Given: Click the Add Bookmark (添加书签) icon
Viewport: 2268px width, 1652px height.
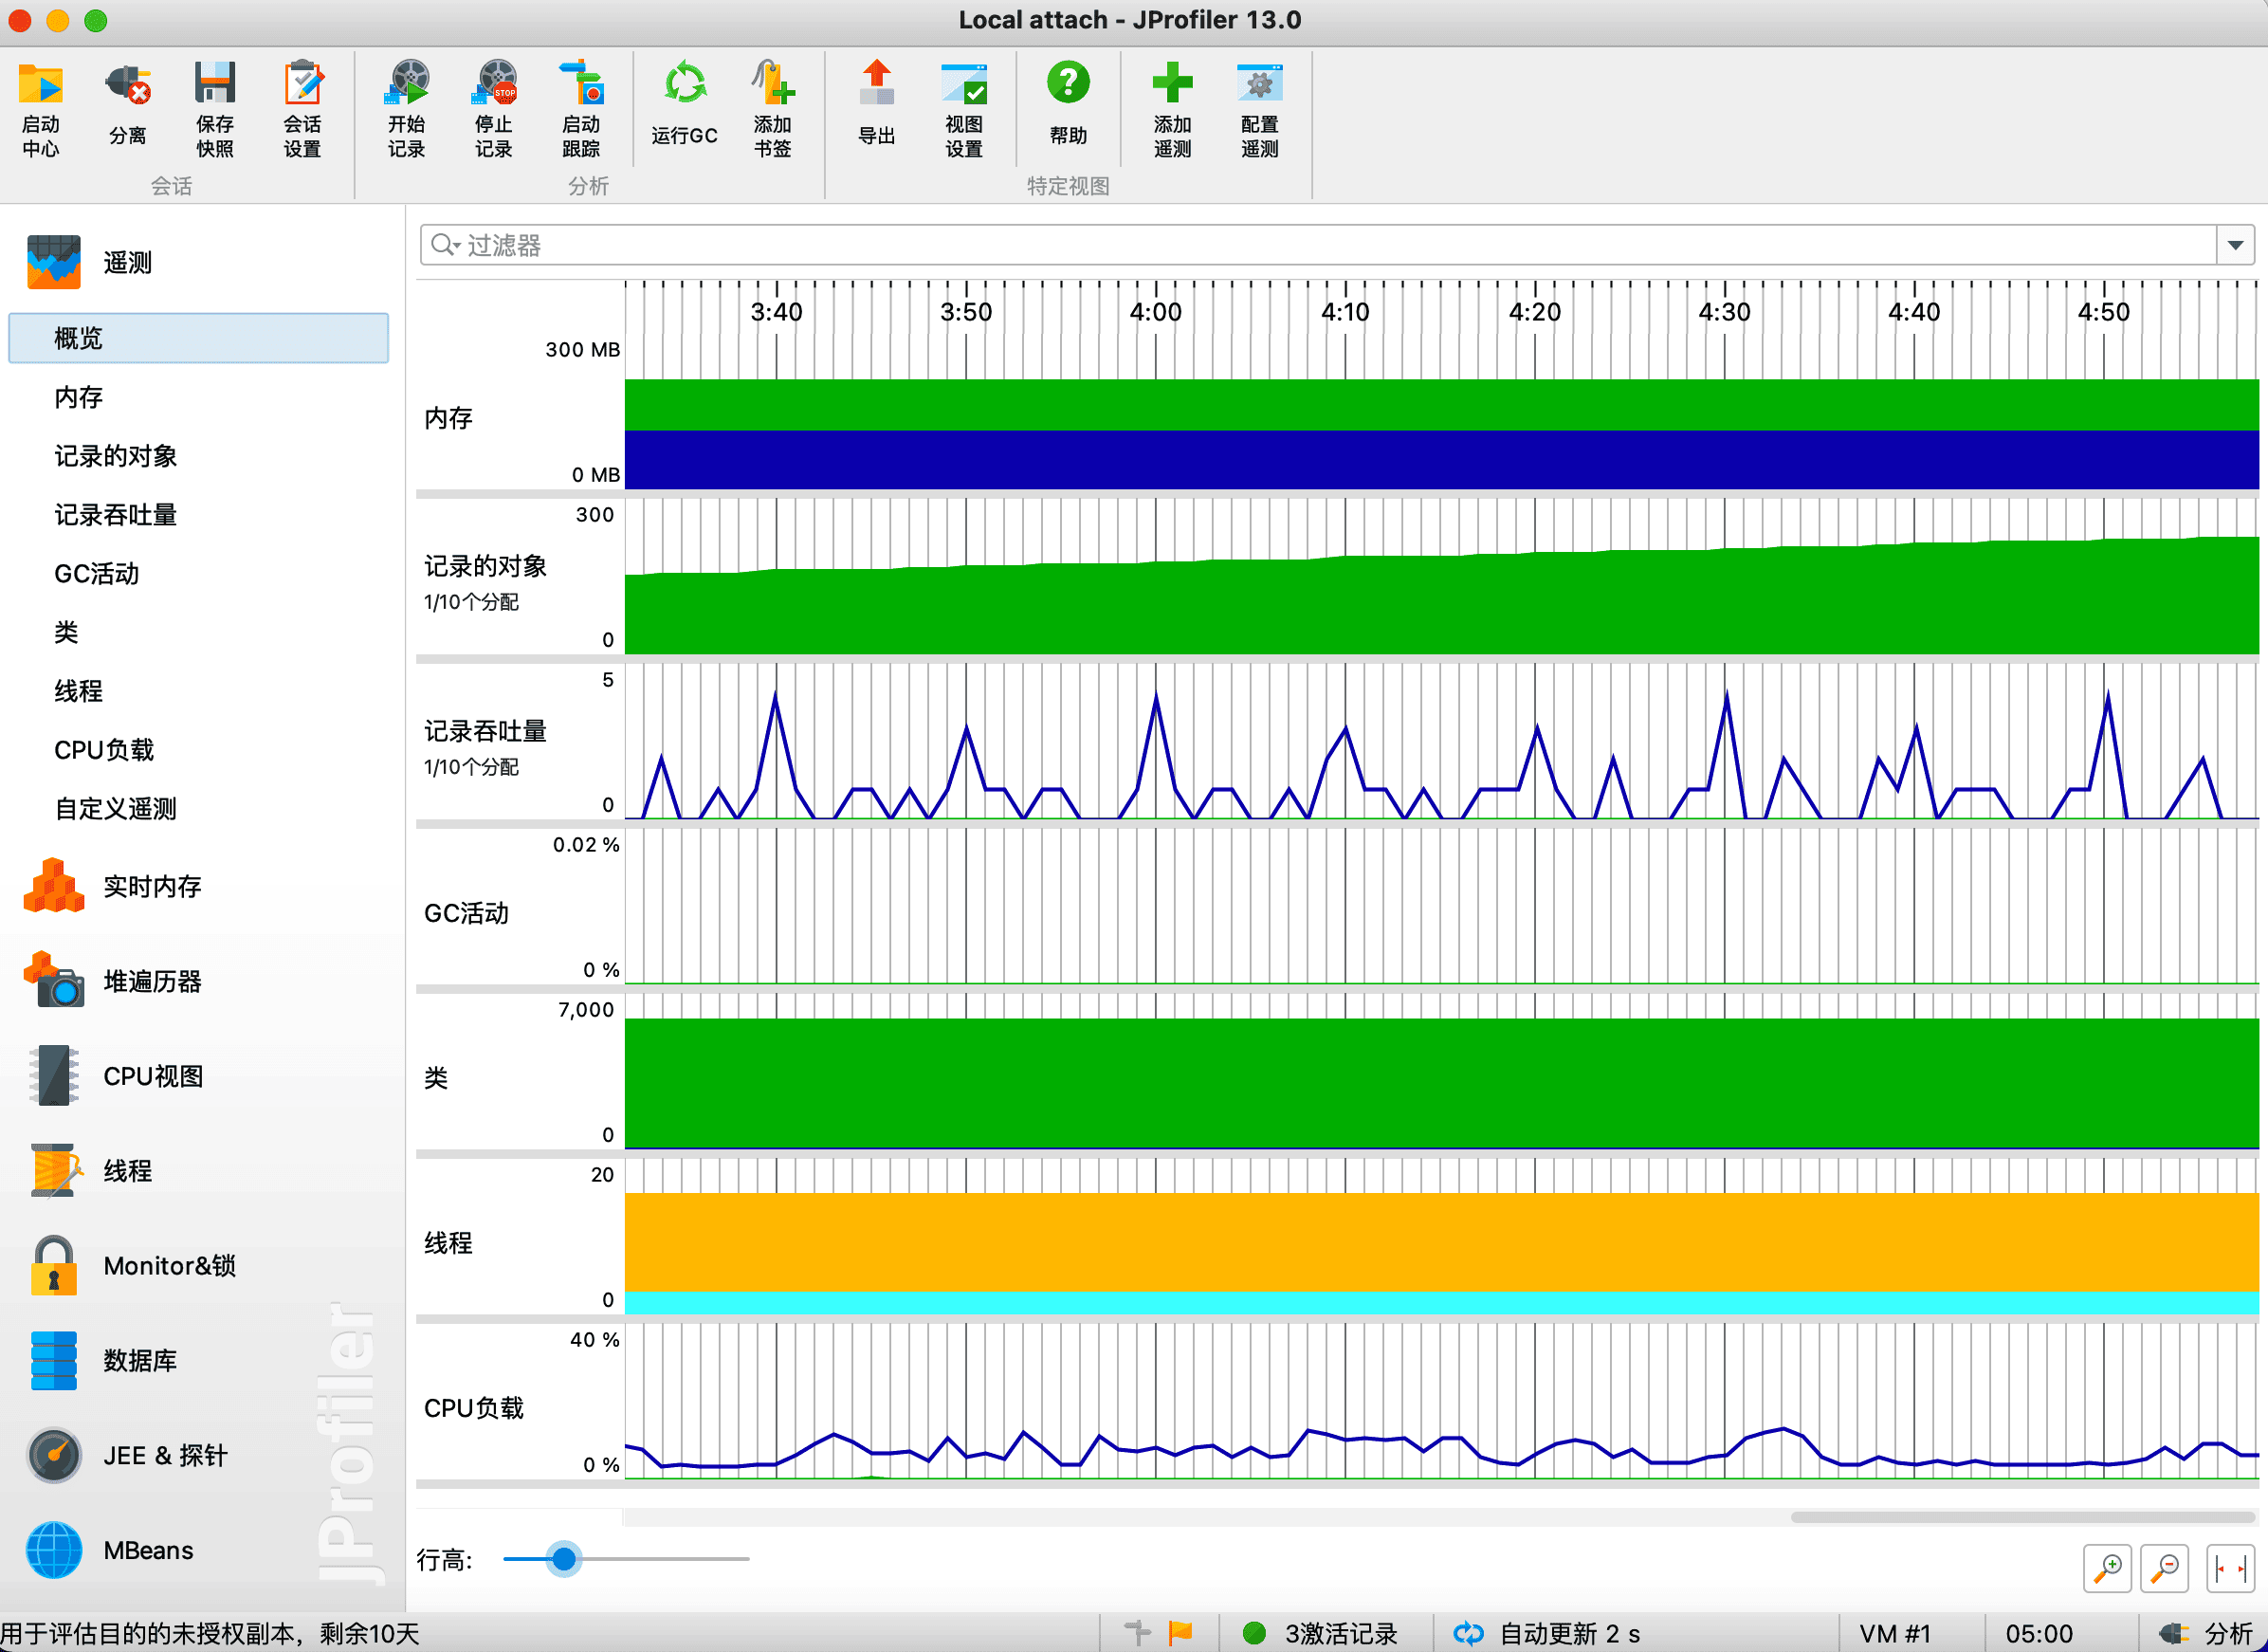Looking at the screenshot, I should [x=772, y=84].
